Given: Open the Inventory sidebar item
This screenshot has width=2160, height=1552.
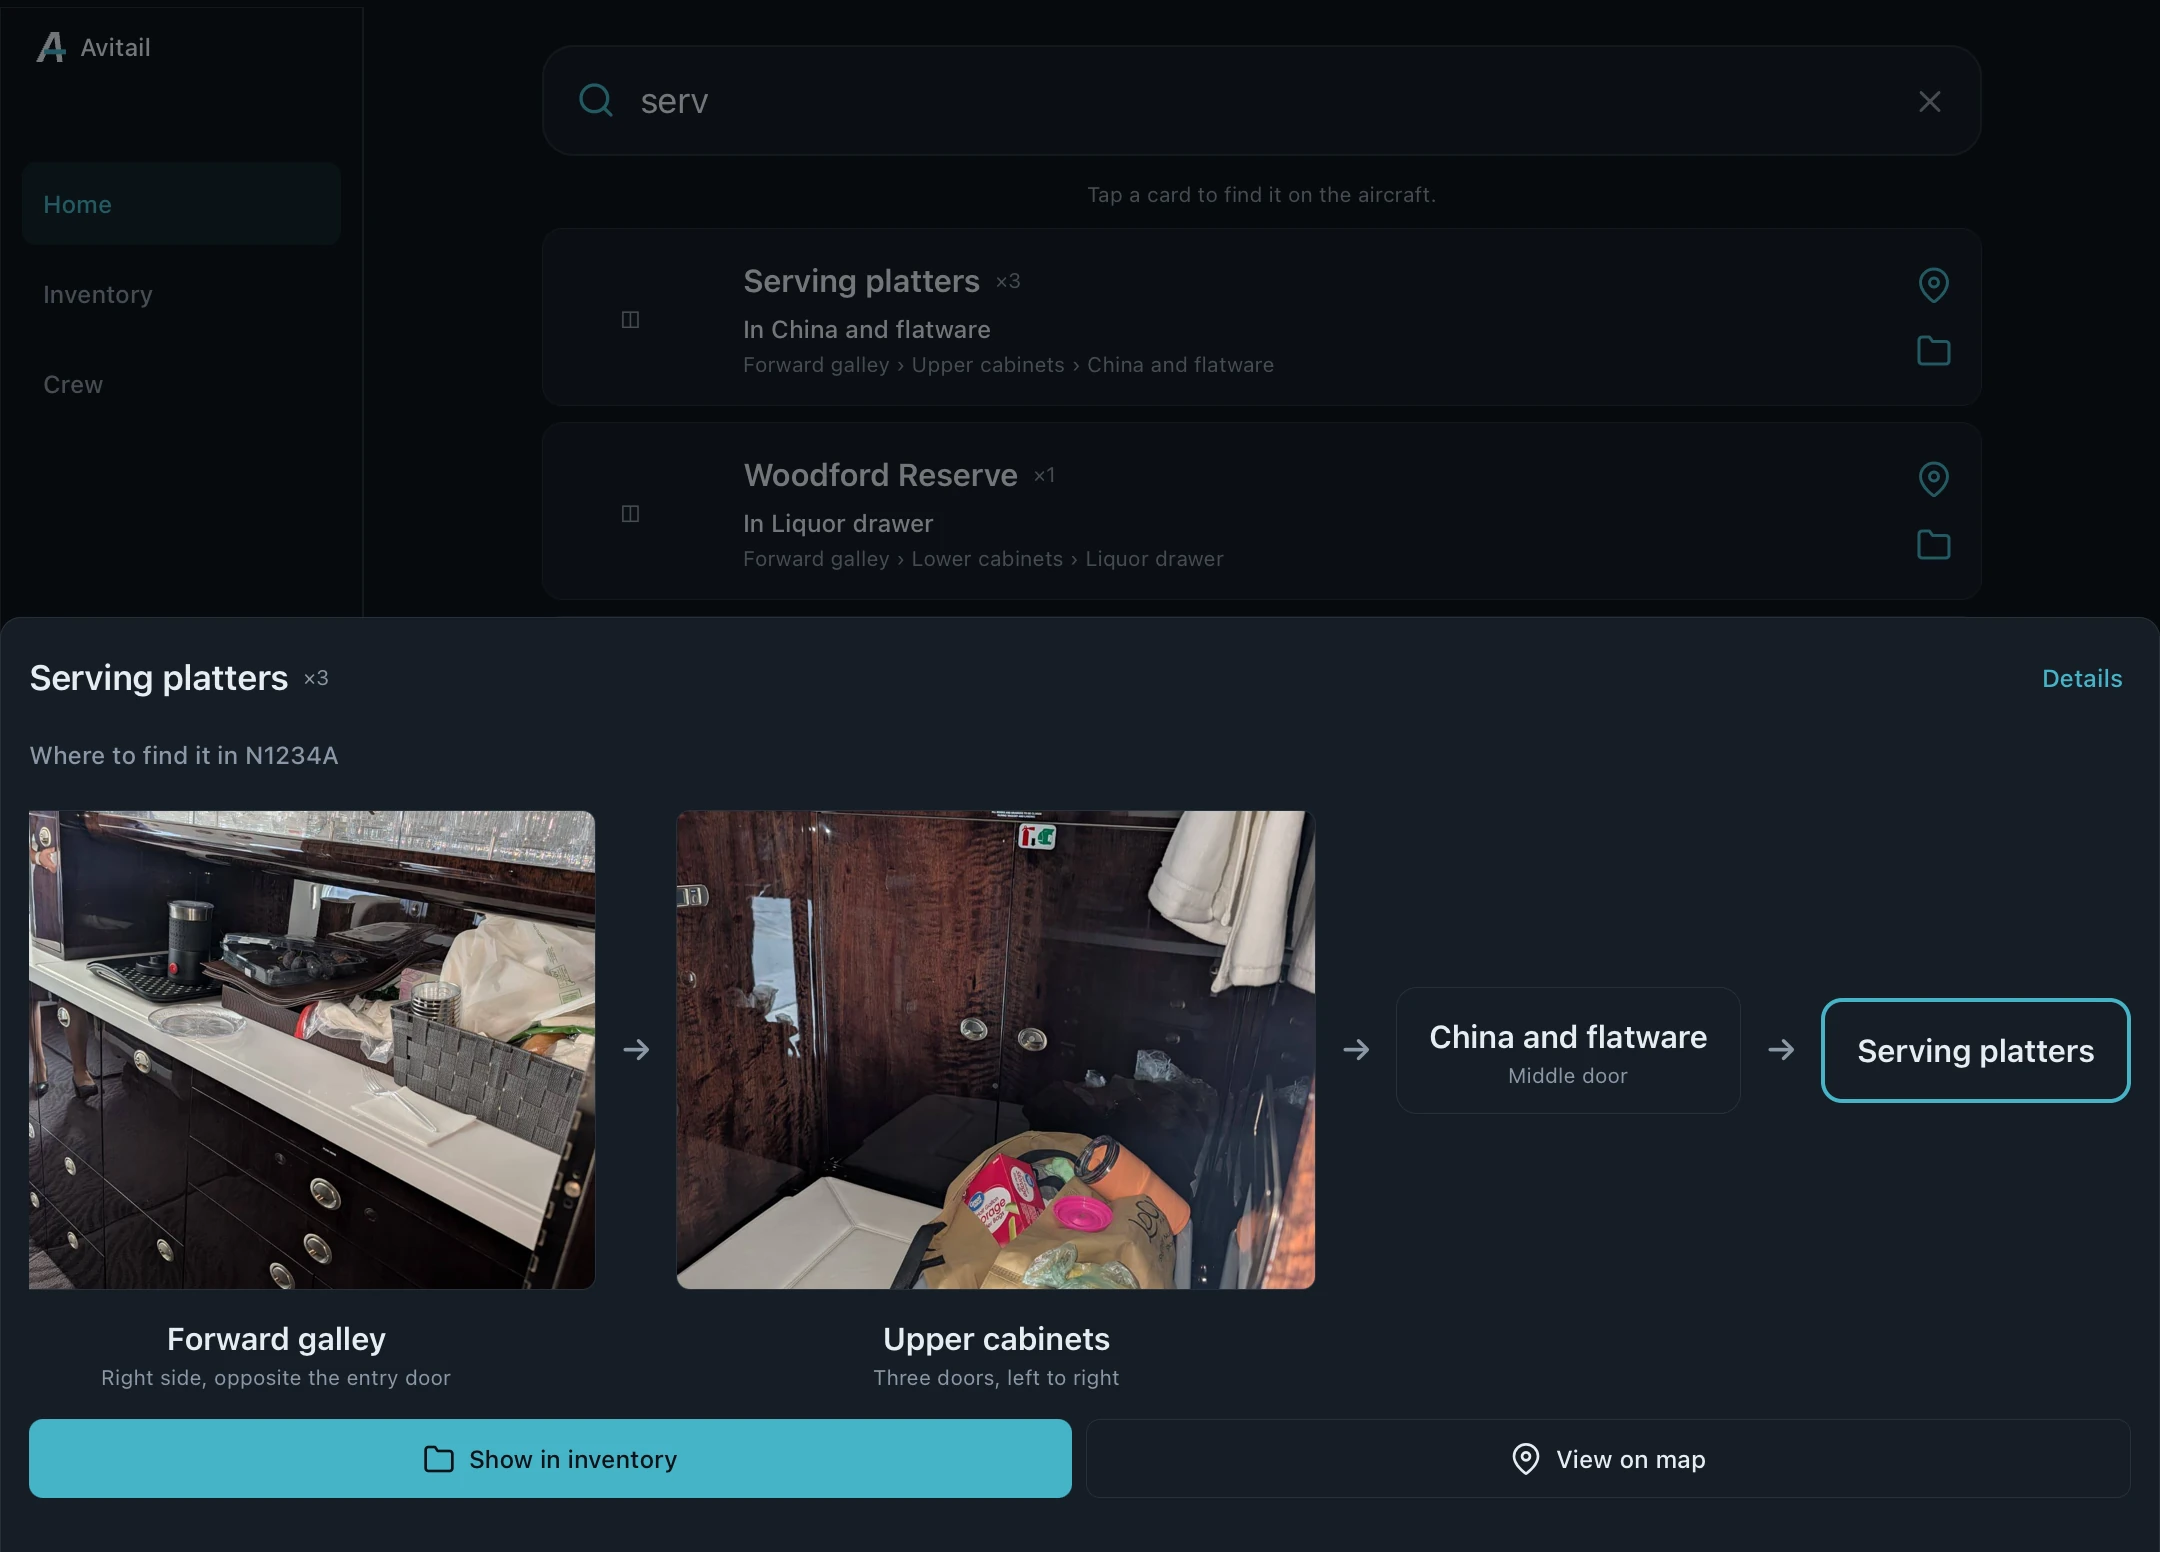Looking at the screenshot, I should [181, 294].
